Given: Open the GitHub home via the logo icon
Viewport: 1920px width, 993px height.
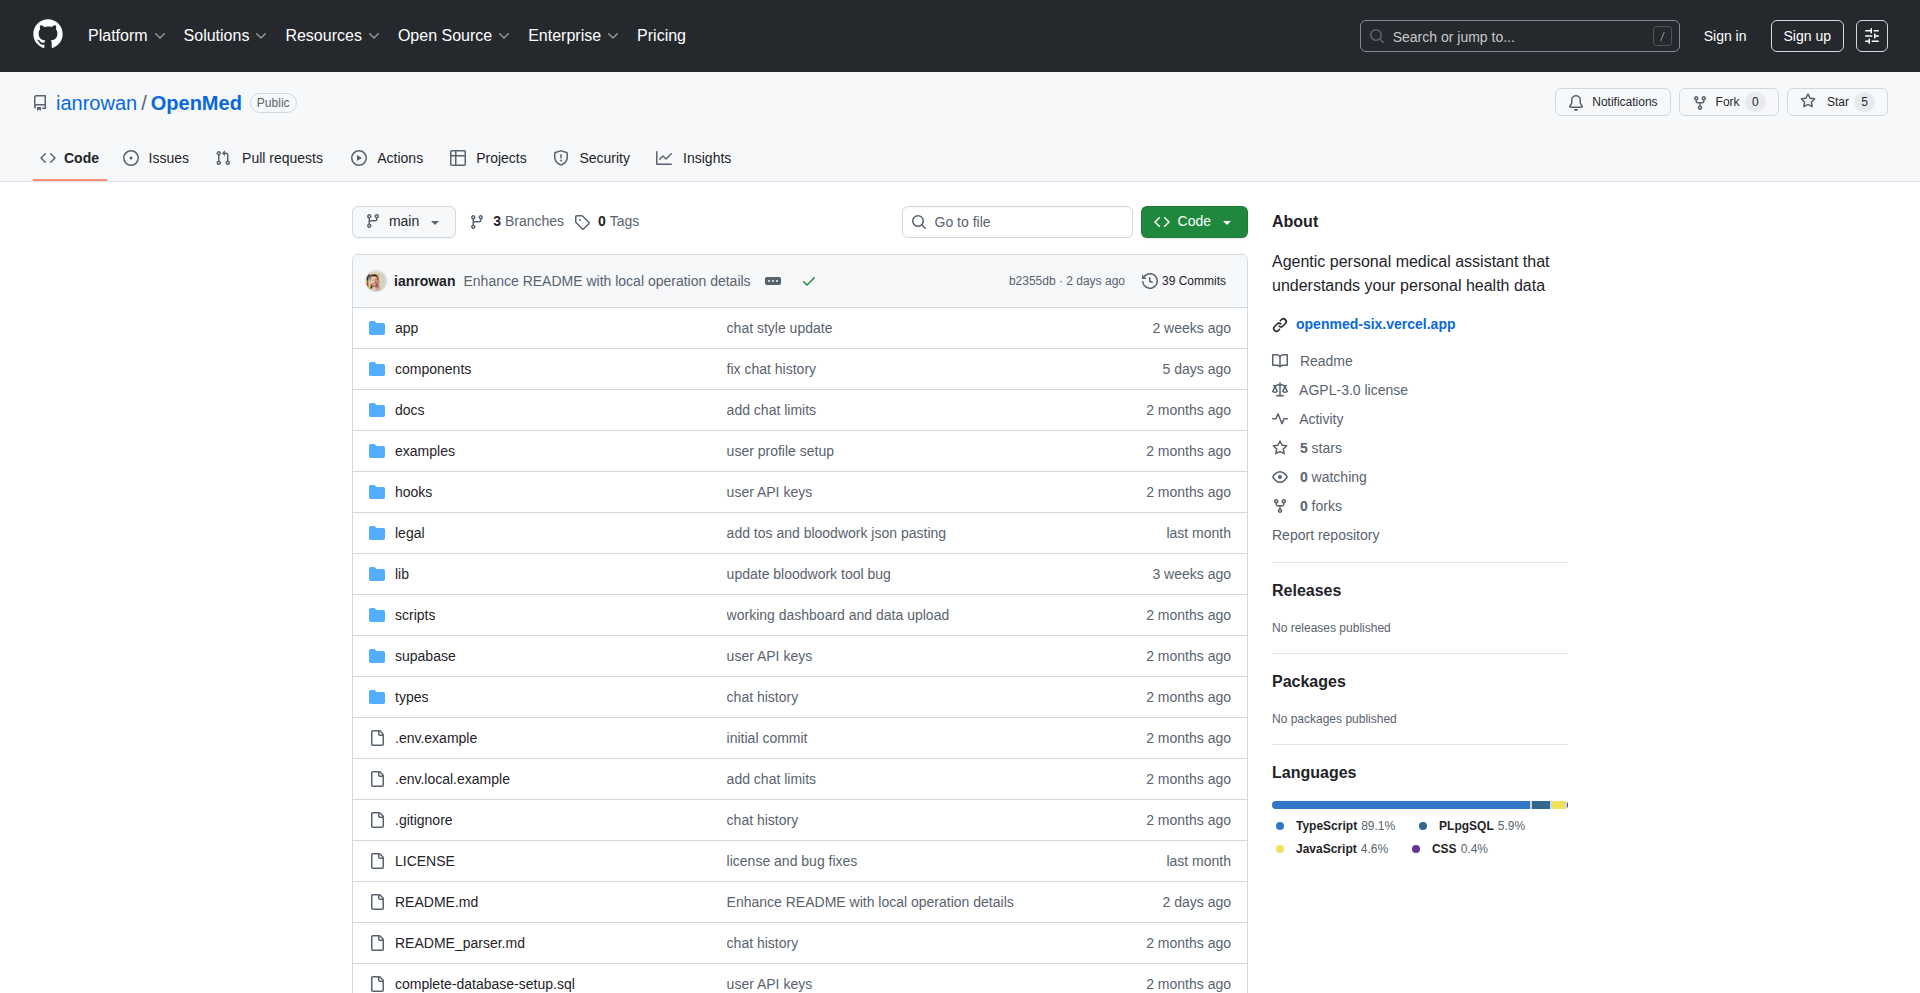Looking at the screenshot, I should (46, 35).
